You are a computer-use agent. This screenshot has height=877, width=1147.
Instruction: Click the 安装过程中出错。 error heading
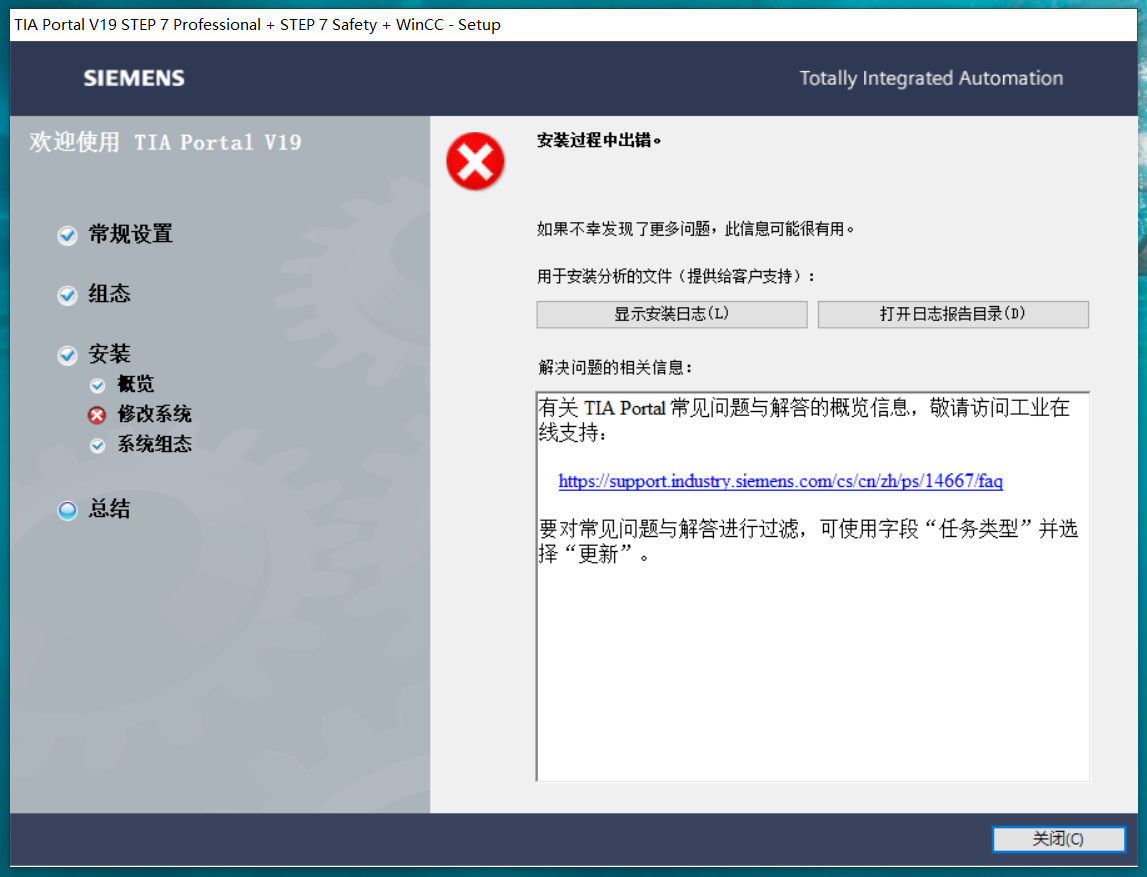point(599,140)
